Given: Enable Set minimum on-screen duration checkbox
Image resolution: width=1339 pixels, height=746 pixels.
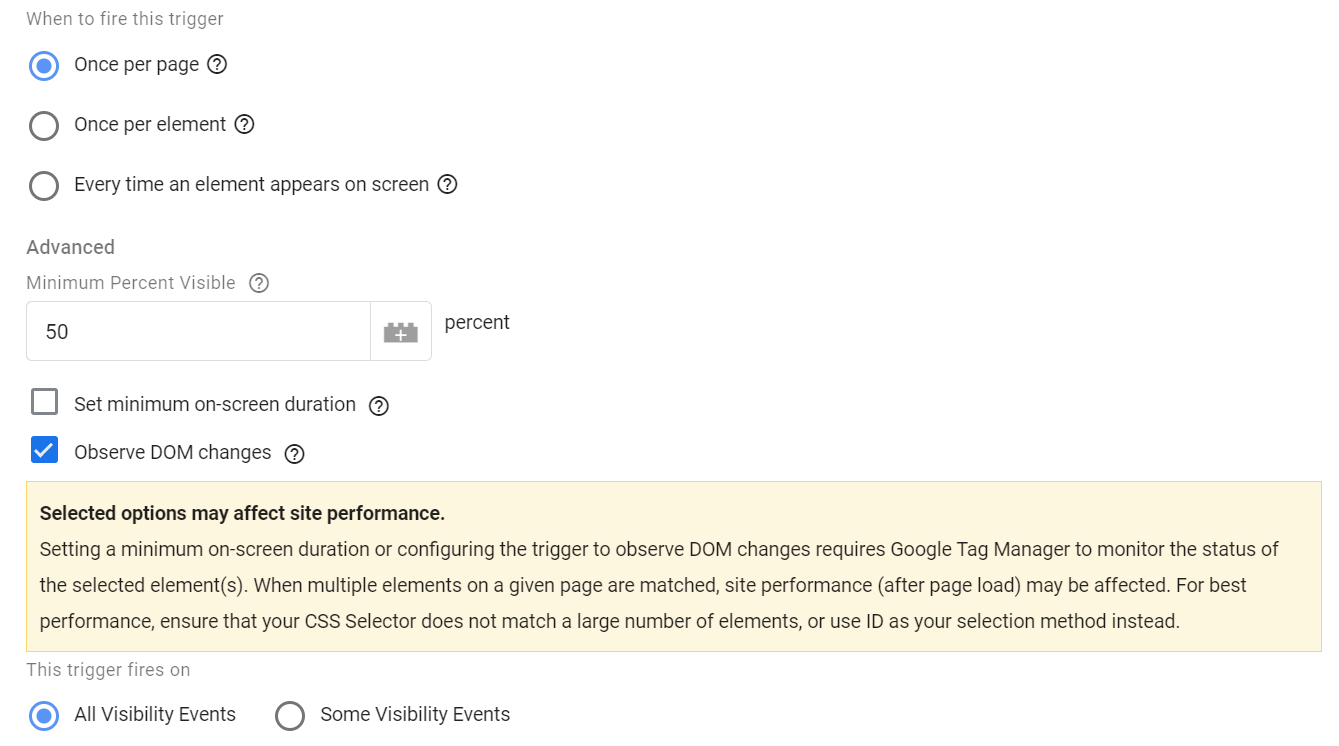Looking at the screenshot, I should [44, 402].
